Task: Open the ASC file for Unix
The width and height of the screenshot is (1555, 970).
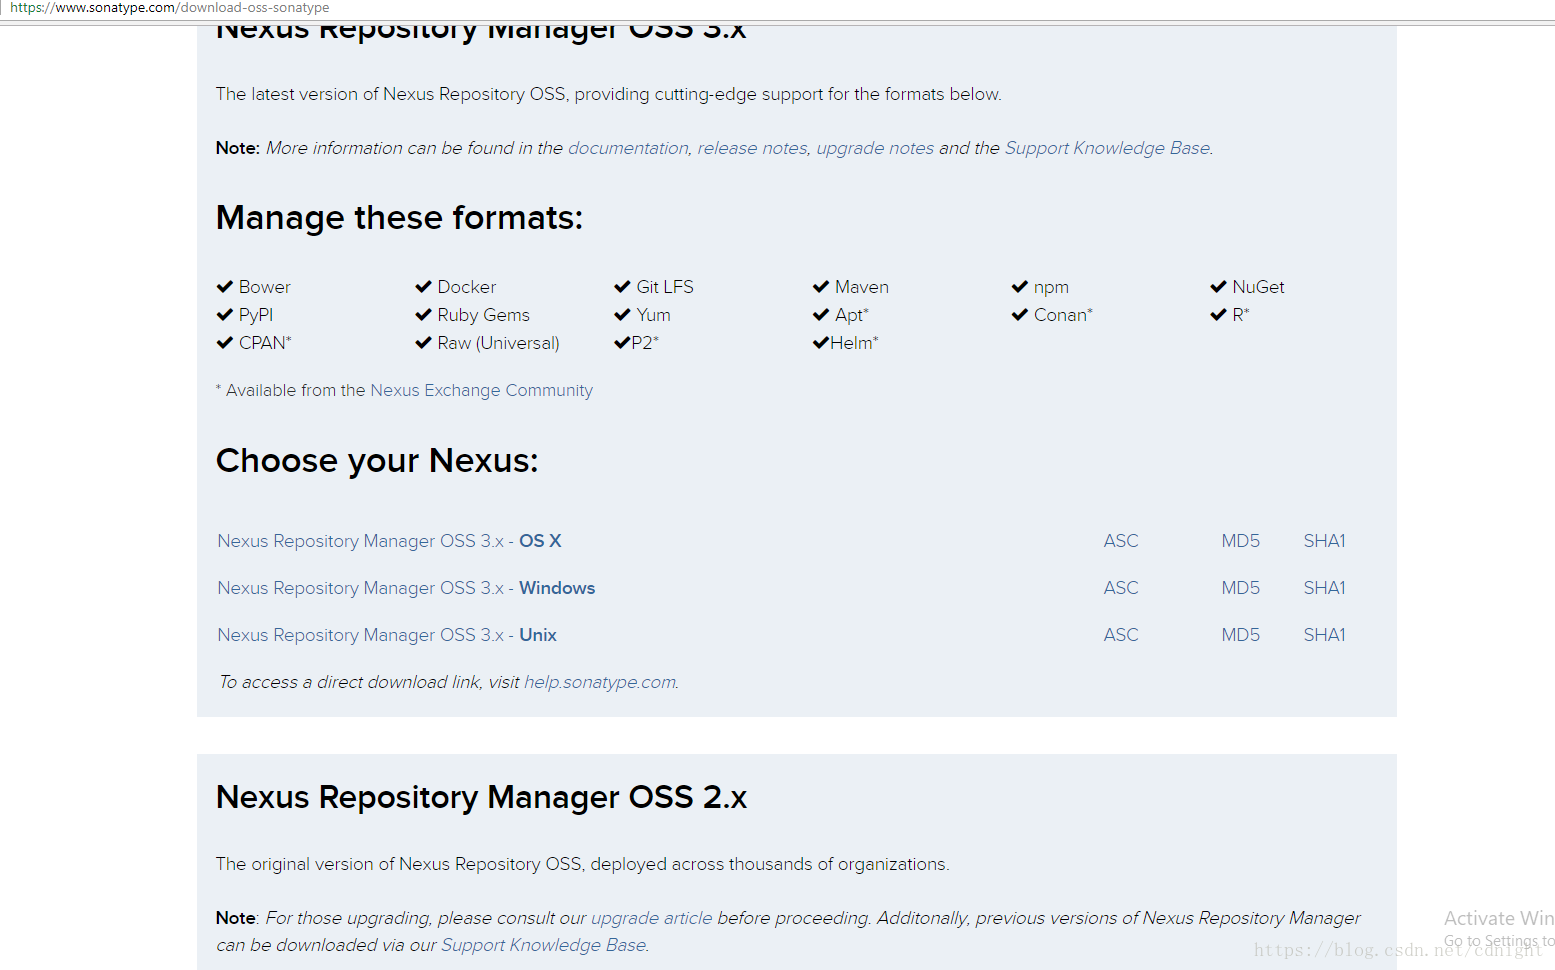Action: [1121, 635]
